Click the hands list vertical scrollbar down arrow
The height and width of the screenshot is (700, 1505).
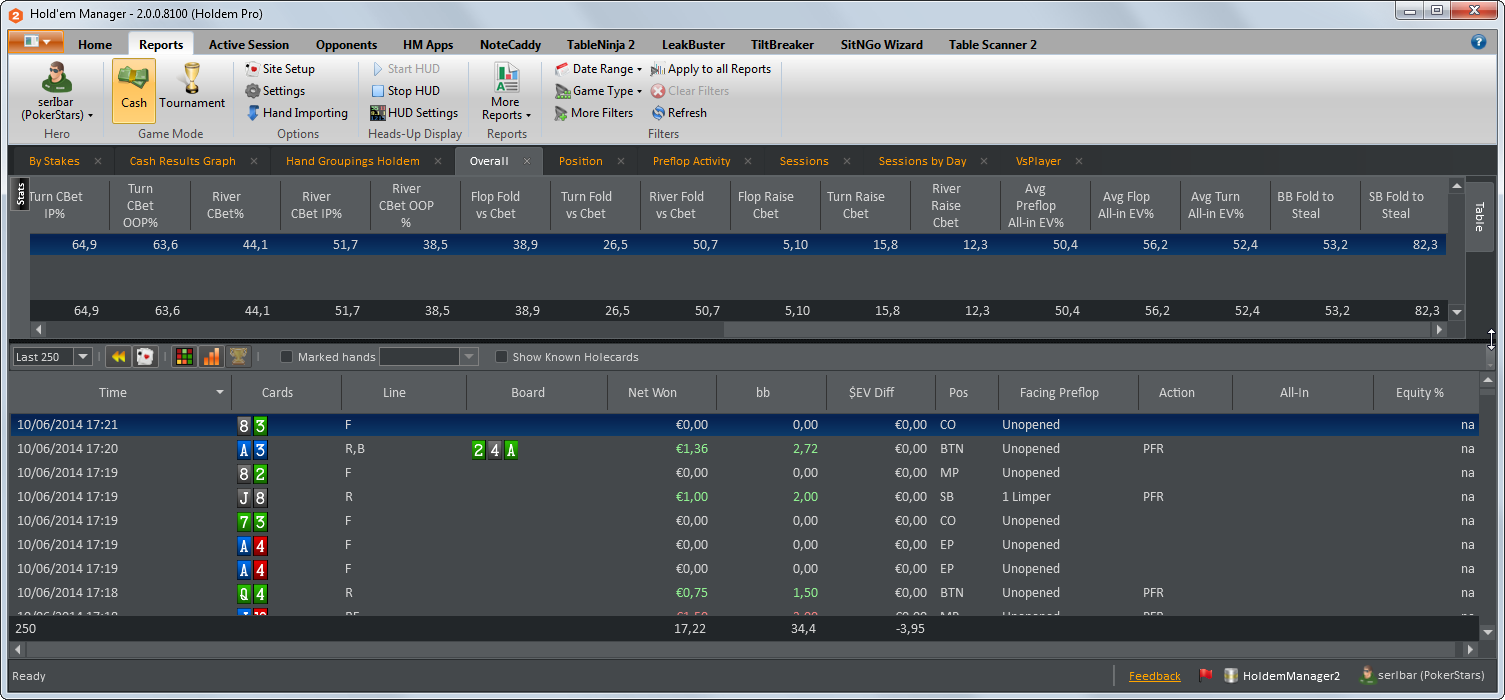(x=1487, y=633)
